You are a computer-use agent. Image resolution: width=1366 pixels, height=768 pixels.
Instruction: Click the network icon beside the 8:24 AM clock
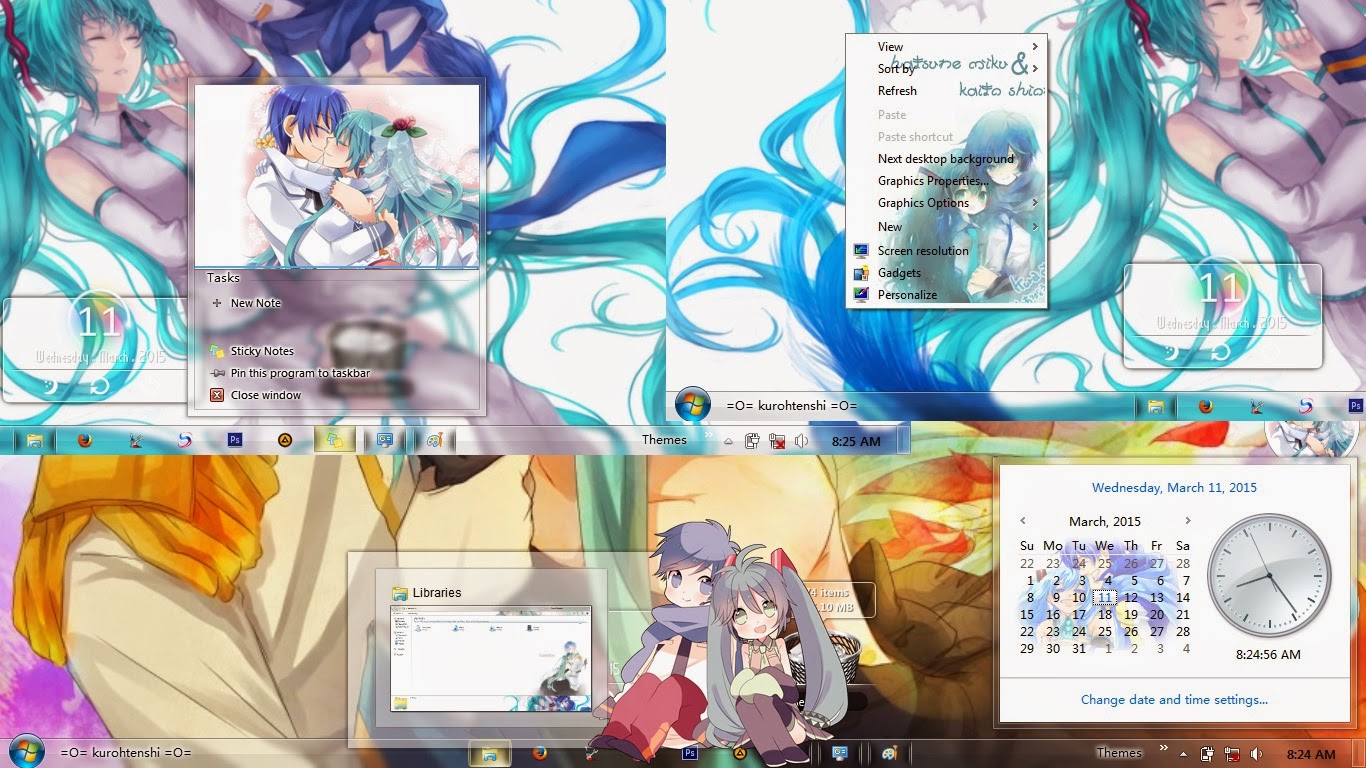(1232, 754)
